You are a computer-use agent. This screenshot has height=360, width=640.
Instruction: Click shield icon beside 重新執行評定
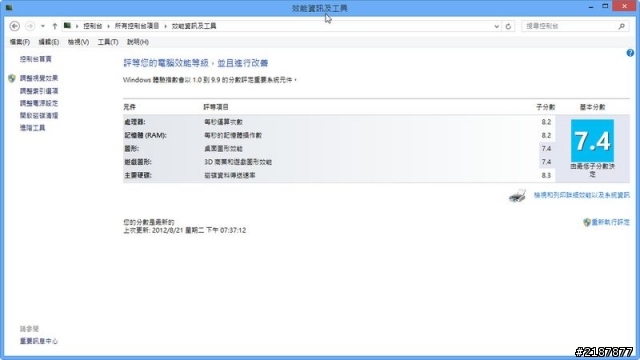587,222
